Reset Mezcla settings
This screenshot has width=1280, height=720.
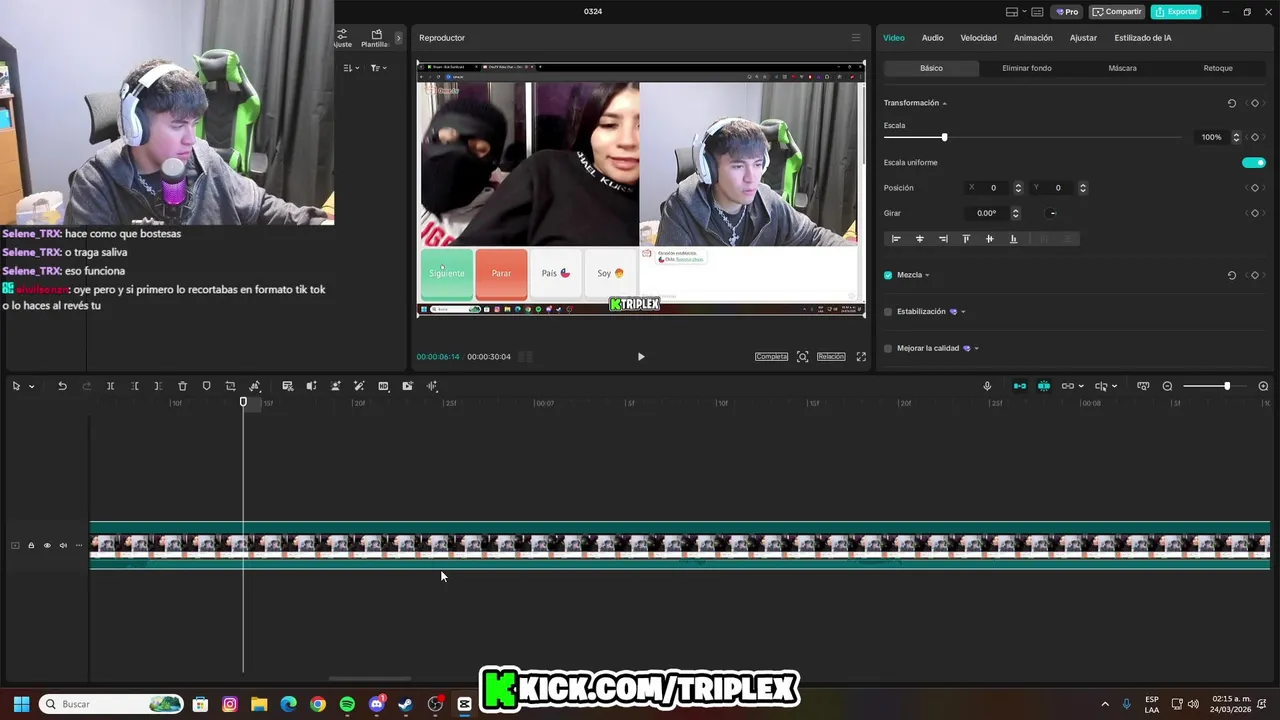[x=1231, y=275]
